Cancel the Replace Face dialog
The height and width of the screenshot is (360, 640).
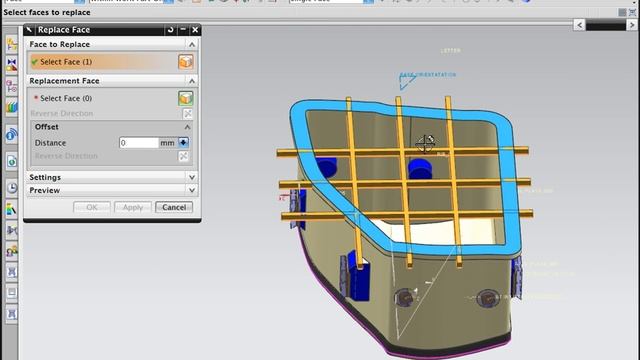174,207
